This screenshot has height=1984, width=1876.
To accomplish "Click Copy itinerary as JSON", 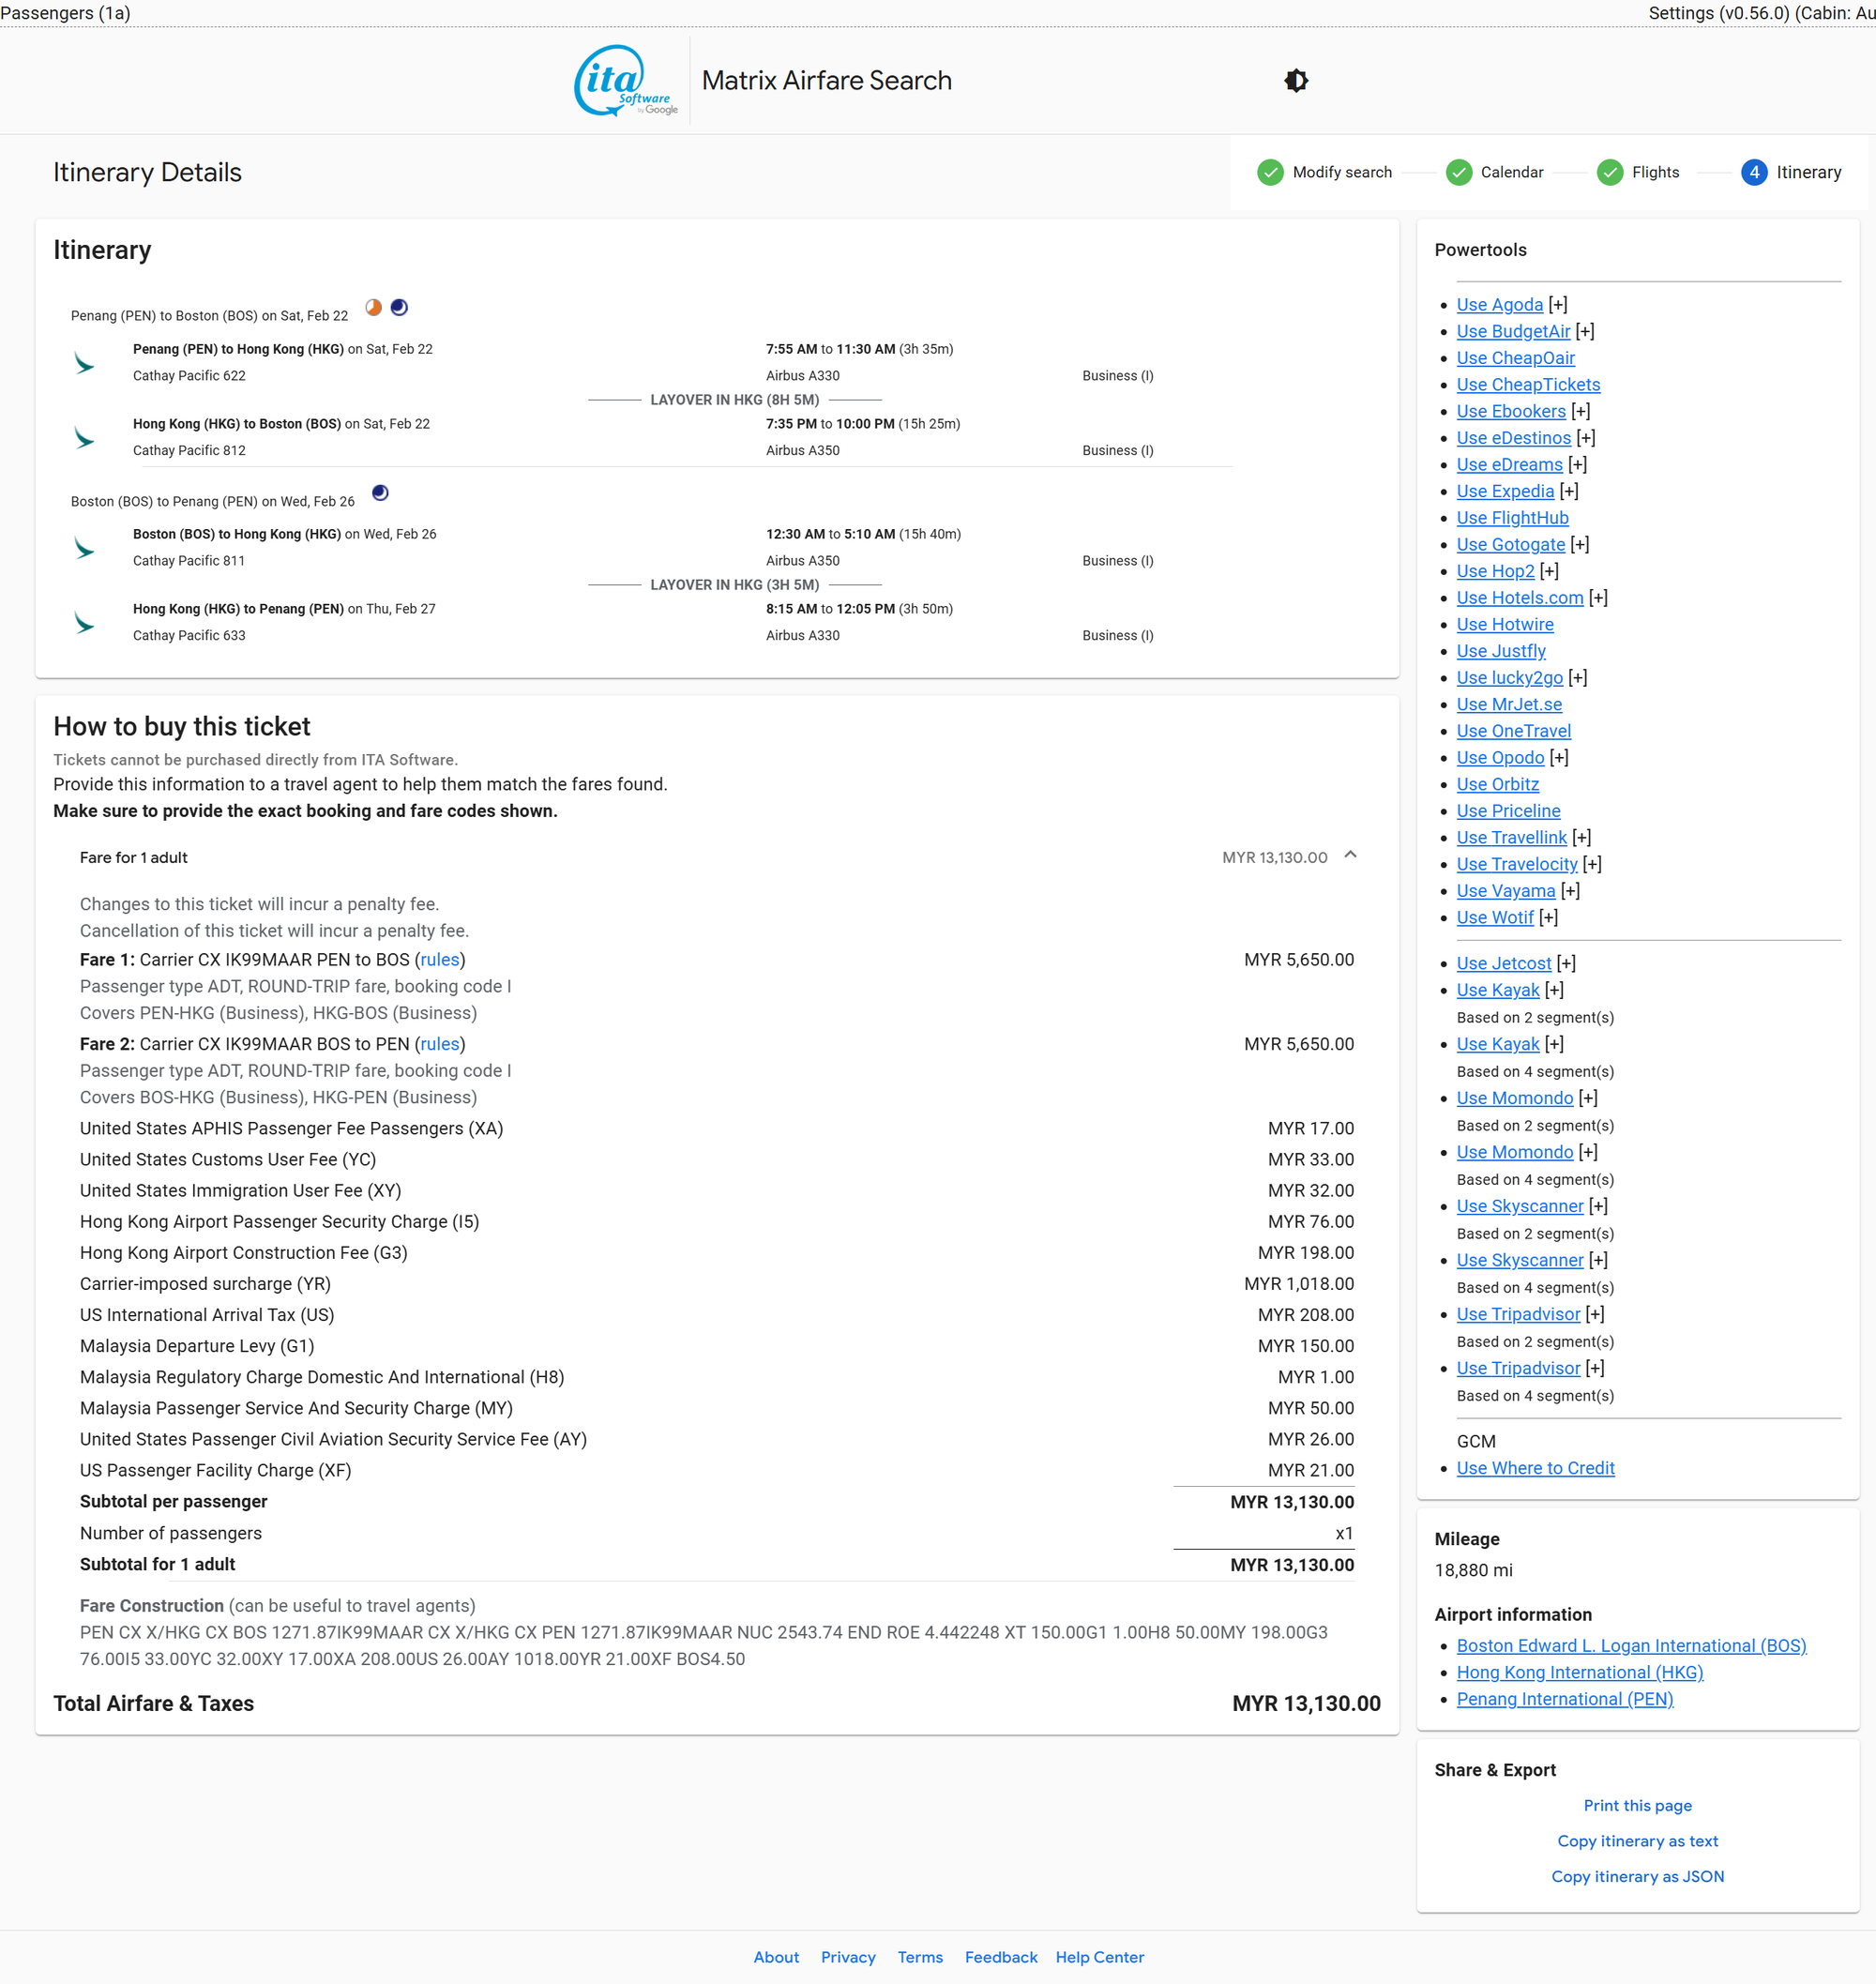I will (1637, 1876).
